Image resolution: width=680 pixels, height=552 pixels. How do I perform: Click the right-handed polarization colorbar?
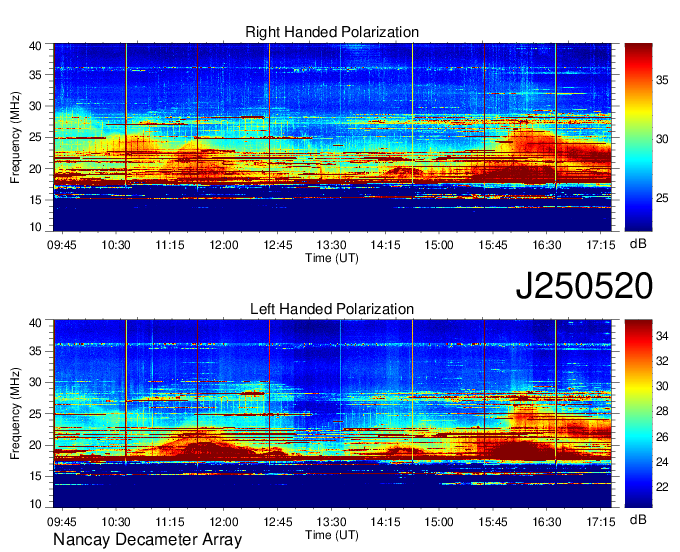[x=638, y=137]
